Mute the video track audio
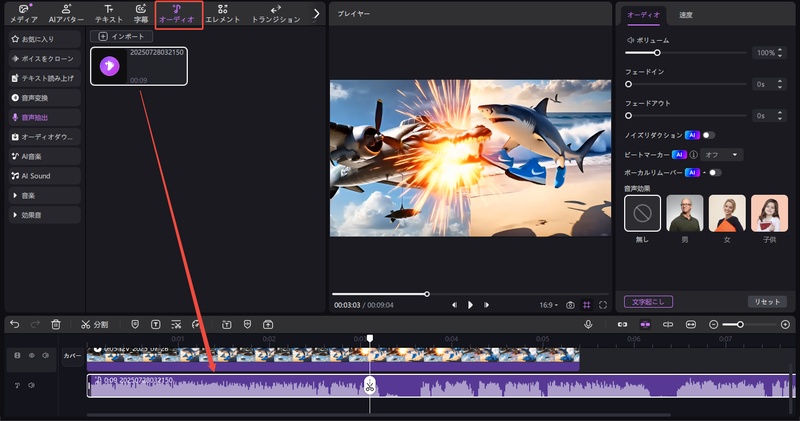Screen dimensions: 800x421 pos(45,355)
